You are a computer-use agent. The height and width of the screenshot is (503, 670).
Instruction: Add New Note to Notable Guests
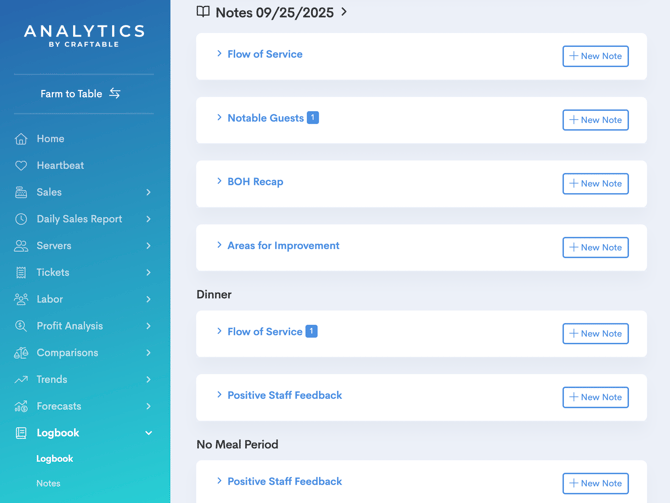click(595, 120)
